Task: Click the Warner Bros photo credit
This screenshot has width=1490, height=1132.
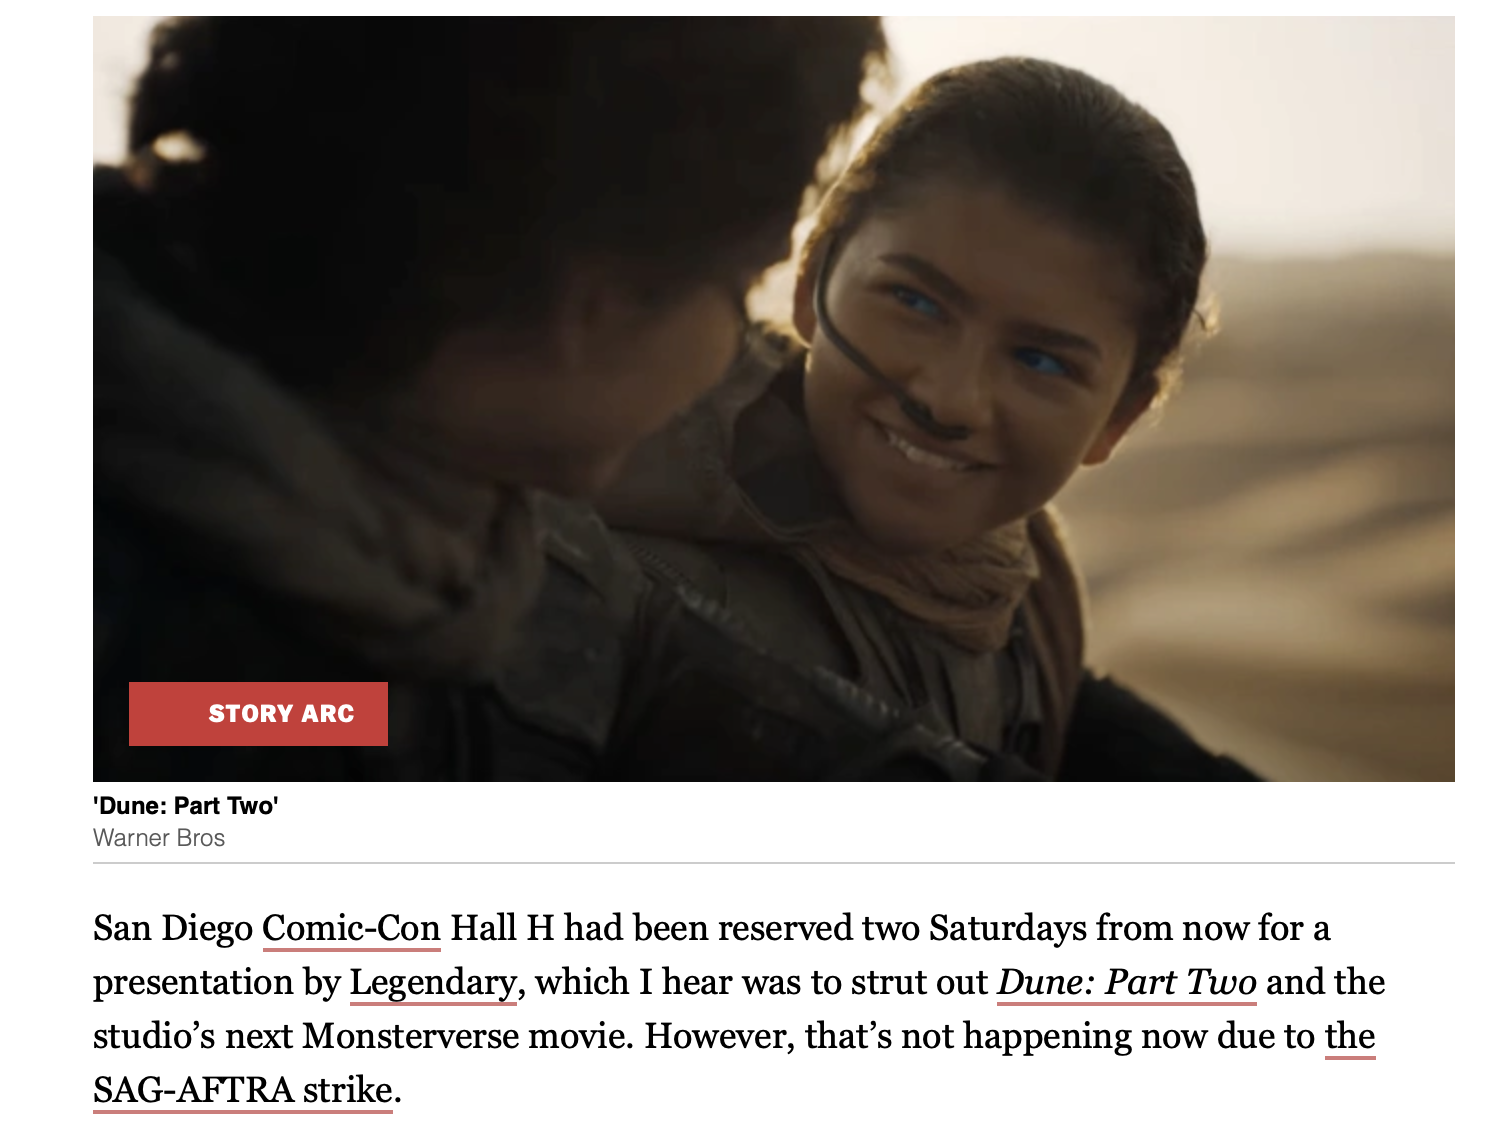Action: 159,838
